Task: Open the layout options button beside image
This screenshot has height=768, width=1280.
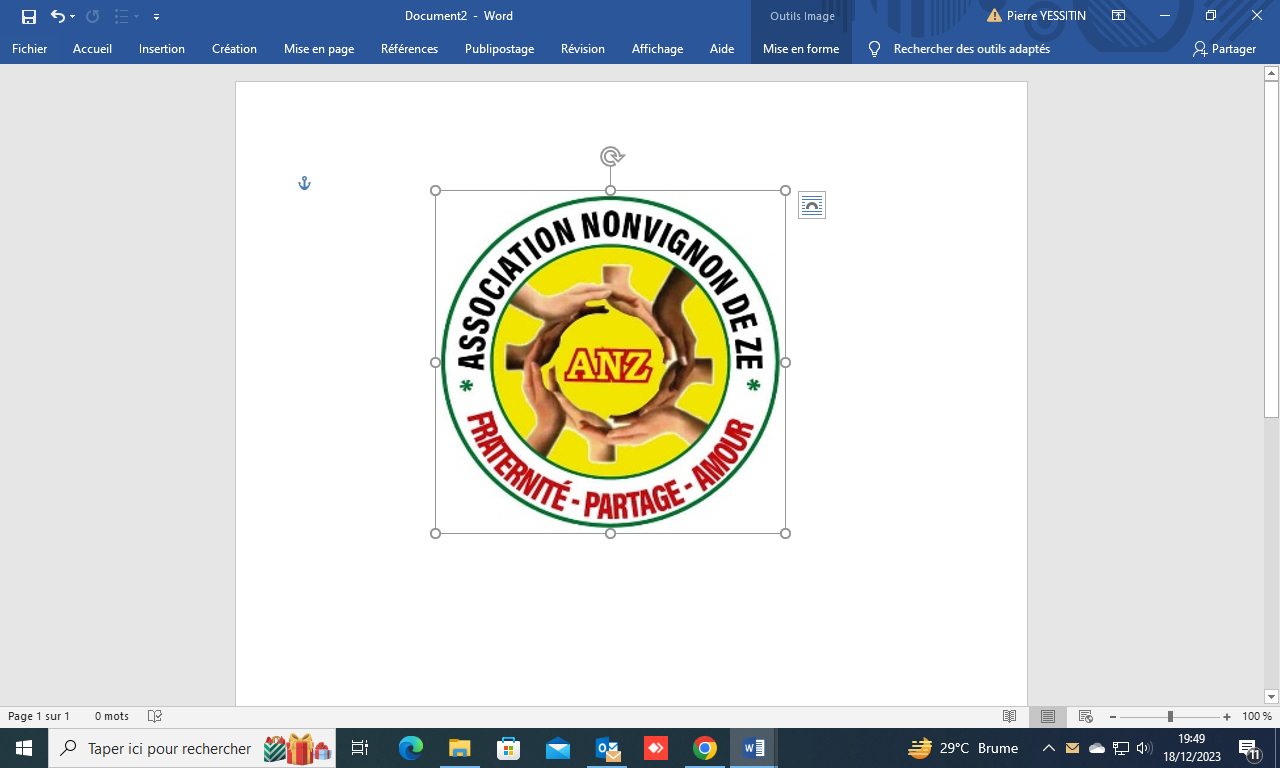Action: tap(812, 205)
